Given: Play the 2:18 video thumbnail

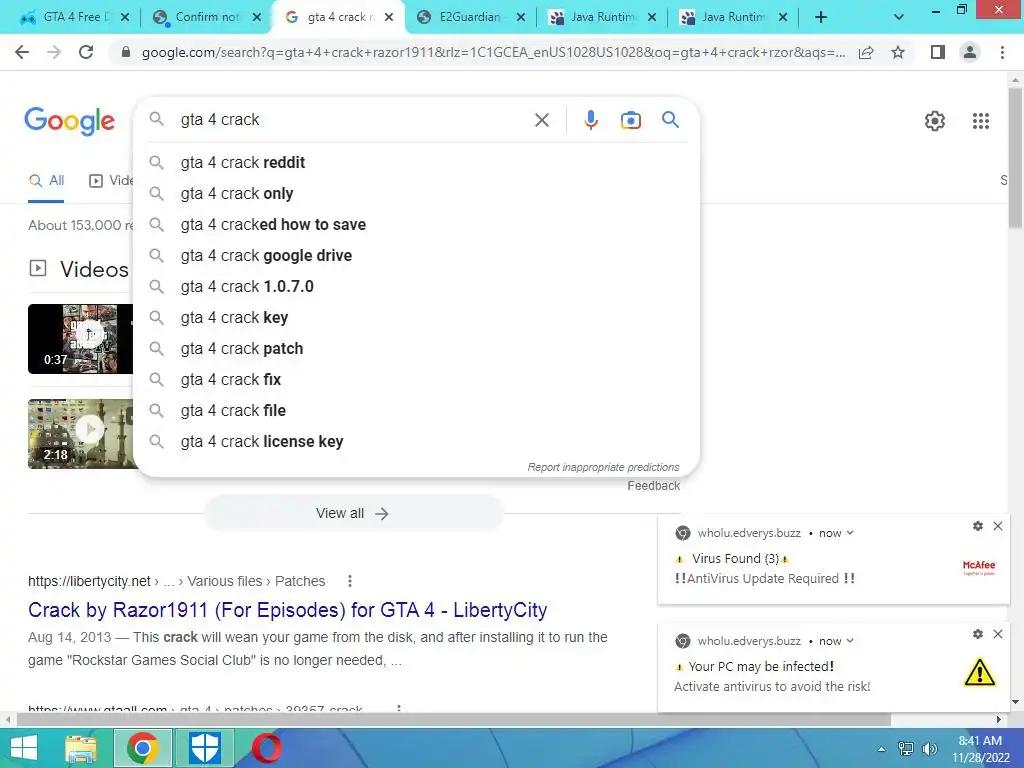Looking at the screenshot, I should 80,434.
